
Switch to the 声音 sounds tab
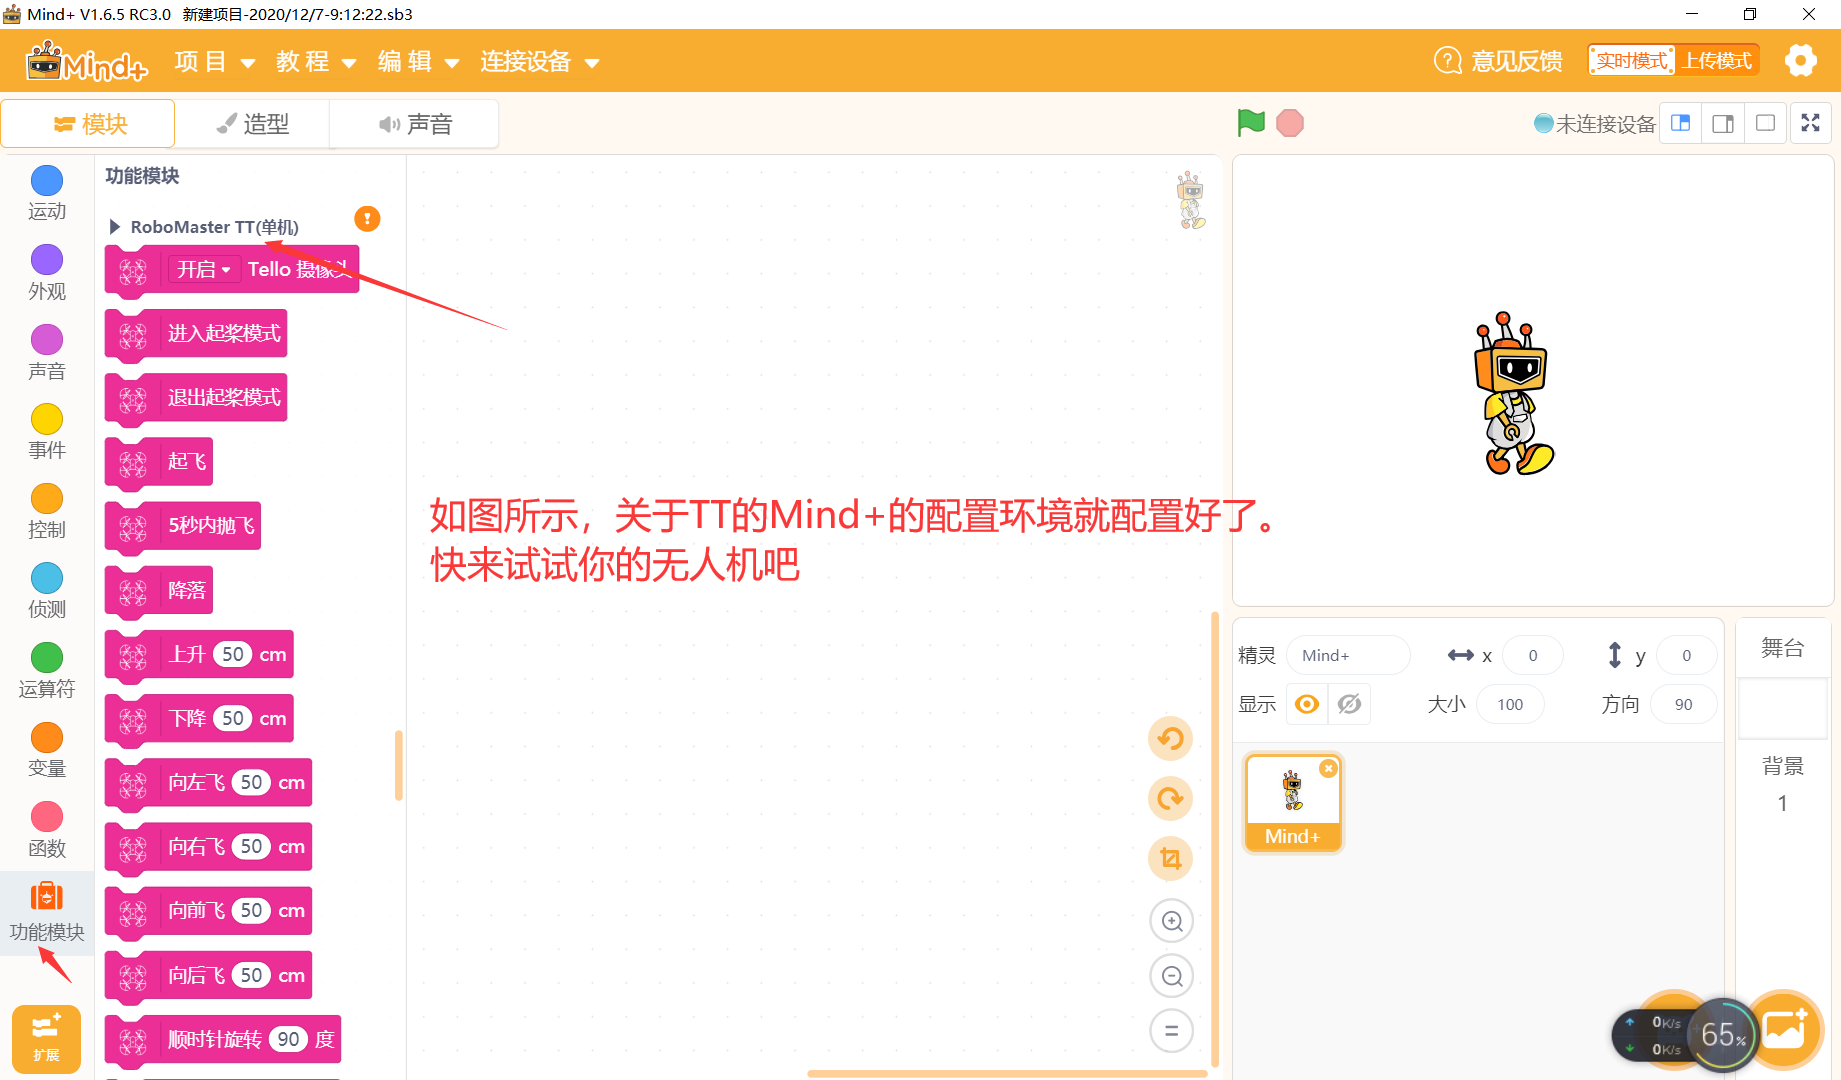[415, 124]
